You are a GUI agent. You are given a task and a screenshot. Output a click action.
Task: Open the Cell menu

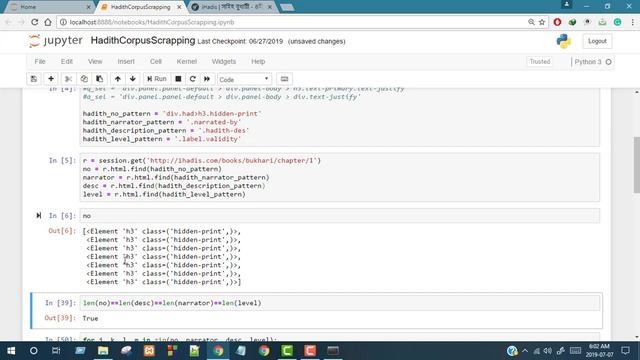[156, 62]
